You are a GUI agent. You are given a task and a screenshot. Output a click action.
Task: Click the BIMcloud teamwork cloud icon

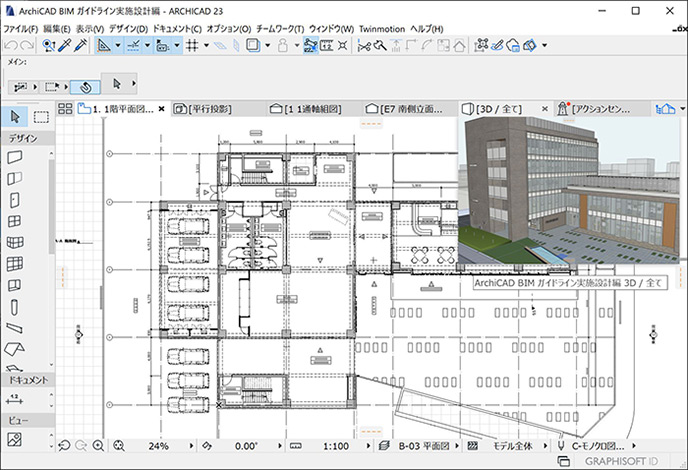click(512, 45)
